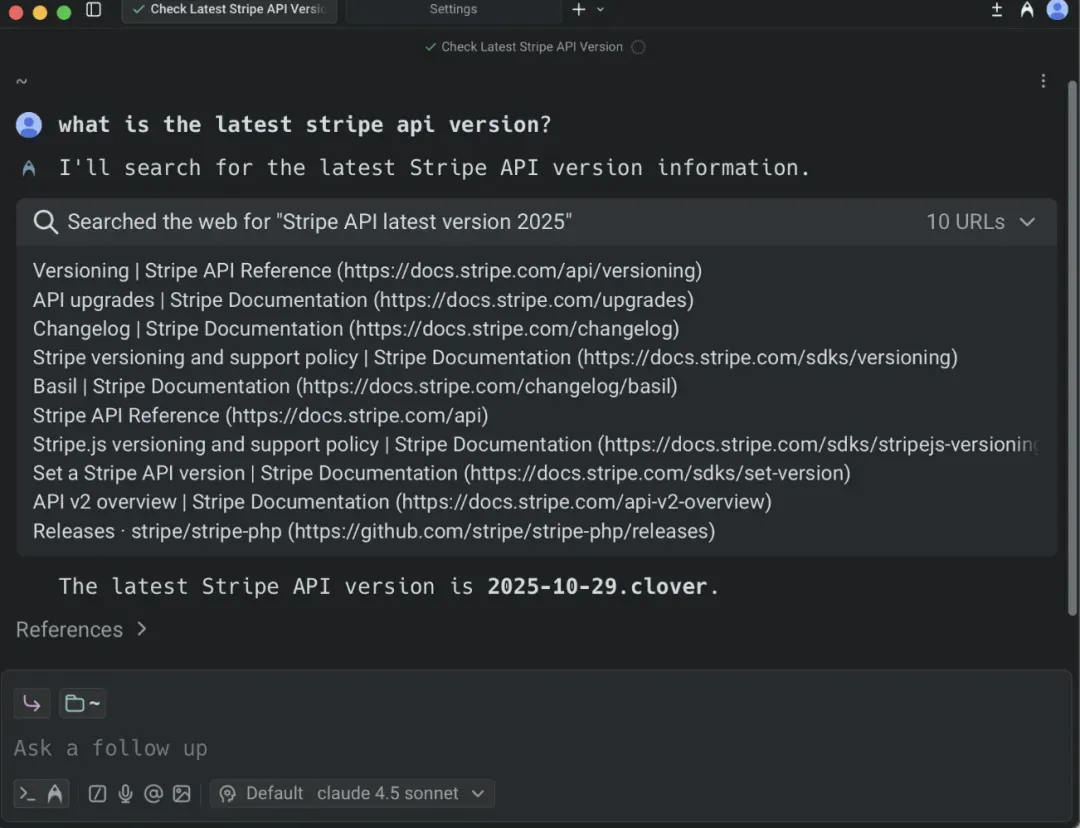Viewport: 1080px width, 828px height.
Task: Open Stripe.js versioning and support policy result
Action: click(x=535, y=445)
